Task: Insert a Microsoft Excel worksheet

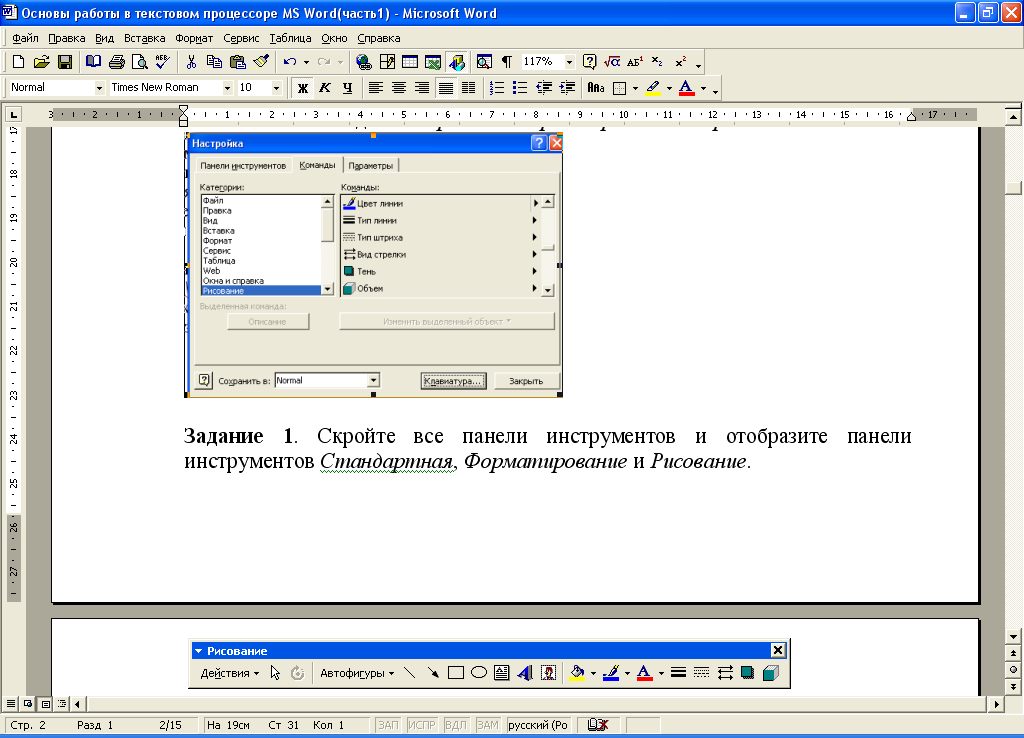Action: [x=433, y=62]
